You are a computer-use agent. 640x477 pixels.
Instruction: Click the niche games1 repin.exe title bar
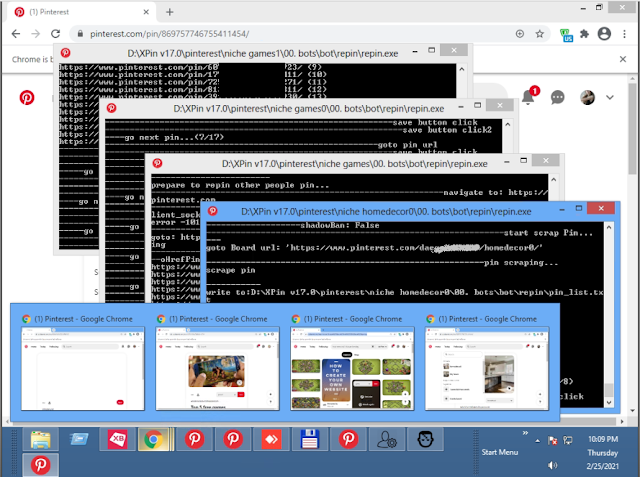tap(262, 53)
